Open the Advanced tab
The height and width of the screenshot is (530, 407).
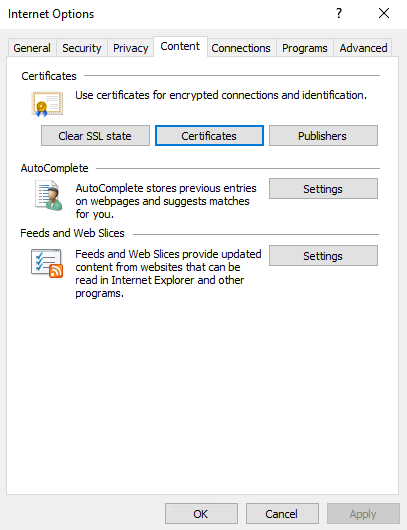363,48
